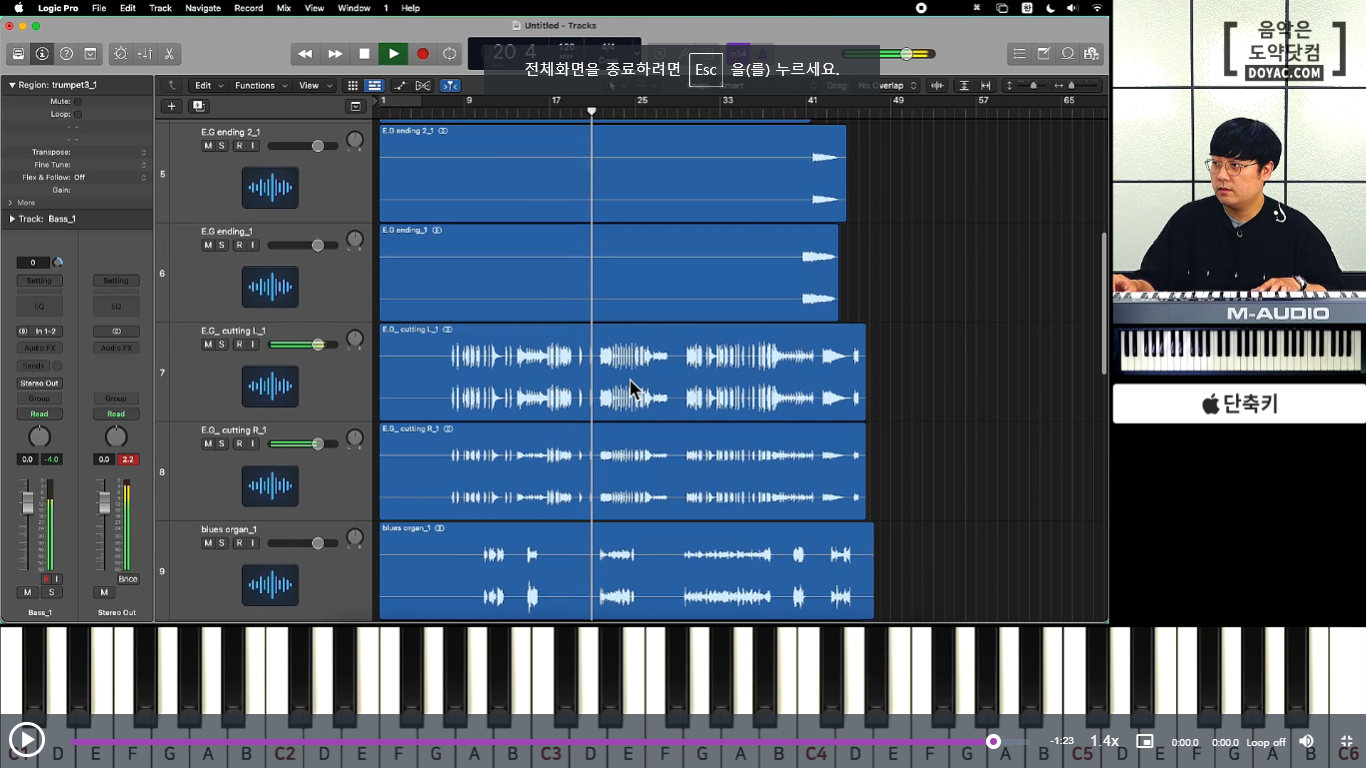The height and width of the screenshot is (768, 1366).
Task: Open the Navigate menu
Action: [x=203, y=8]
